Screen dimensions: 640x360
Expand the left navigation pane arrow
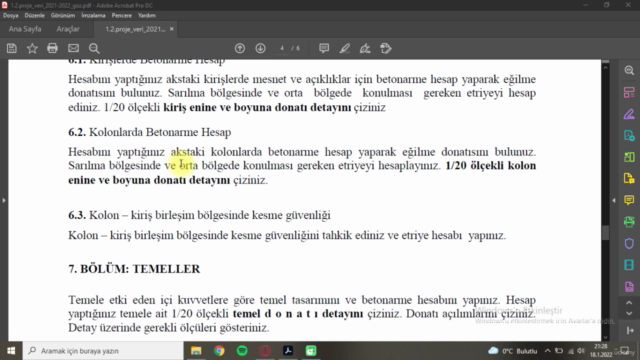[x=4, y=200]
